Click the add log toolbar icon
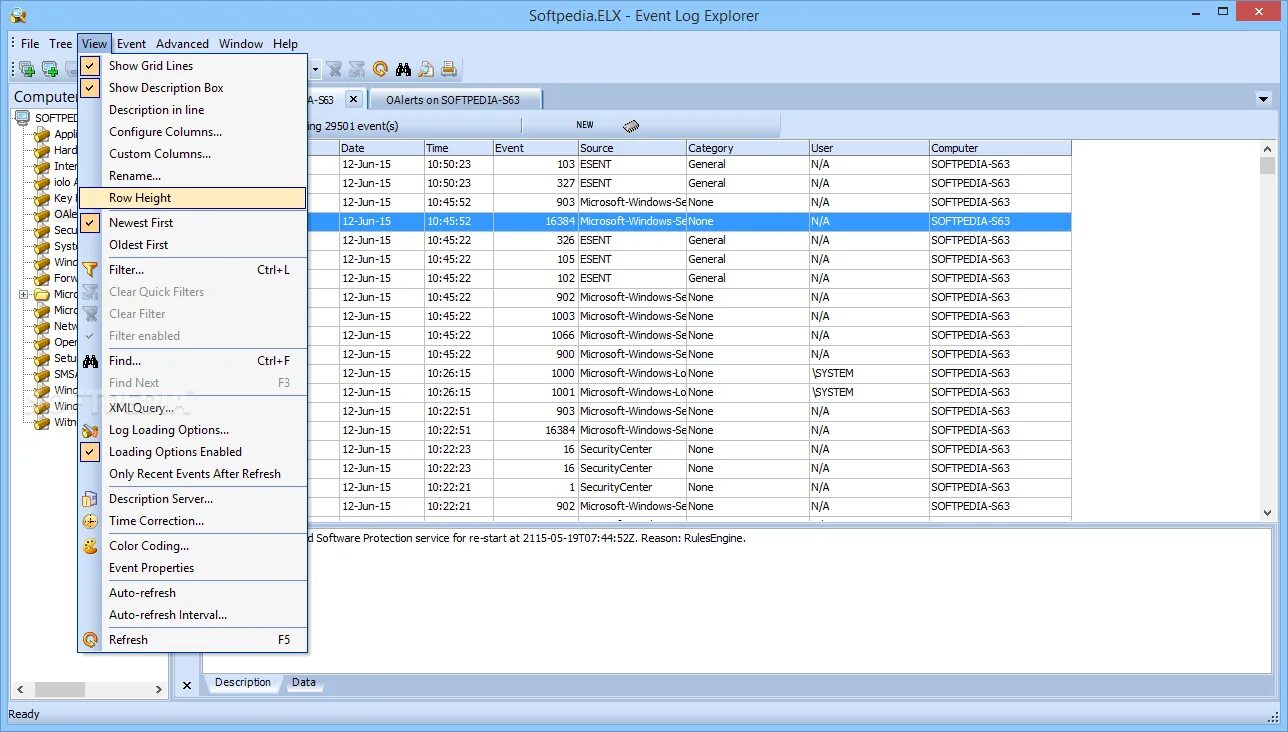The image size is (1288, 732). (49, 69)
